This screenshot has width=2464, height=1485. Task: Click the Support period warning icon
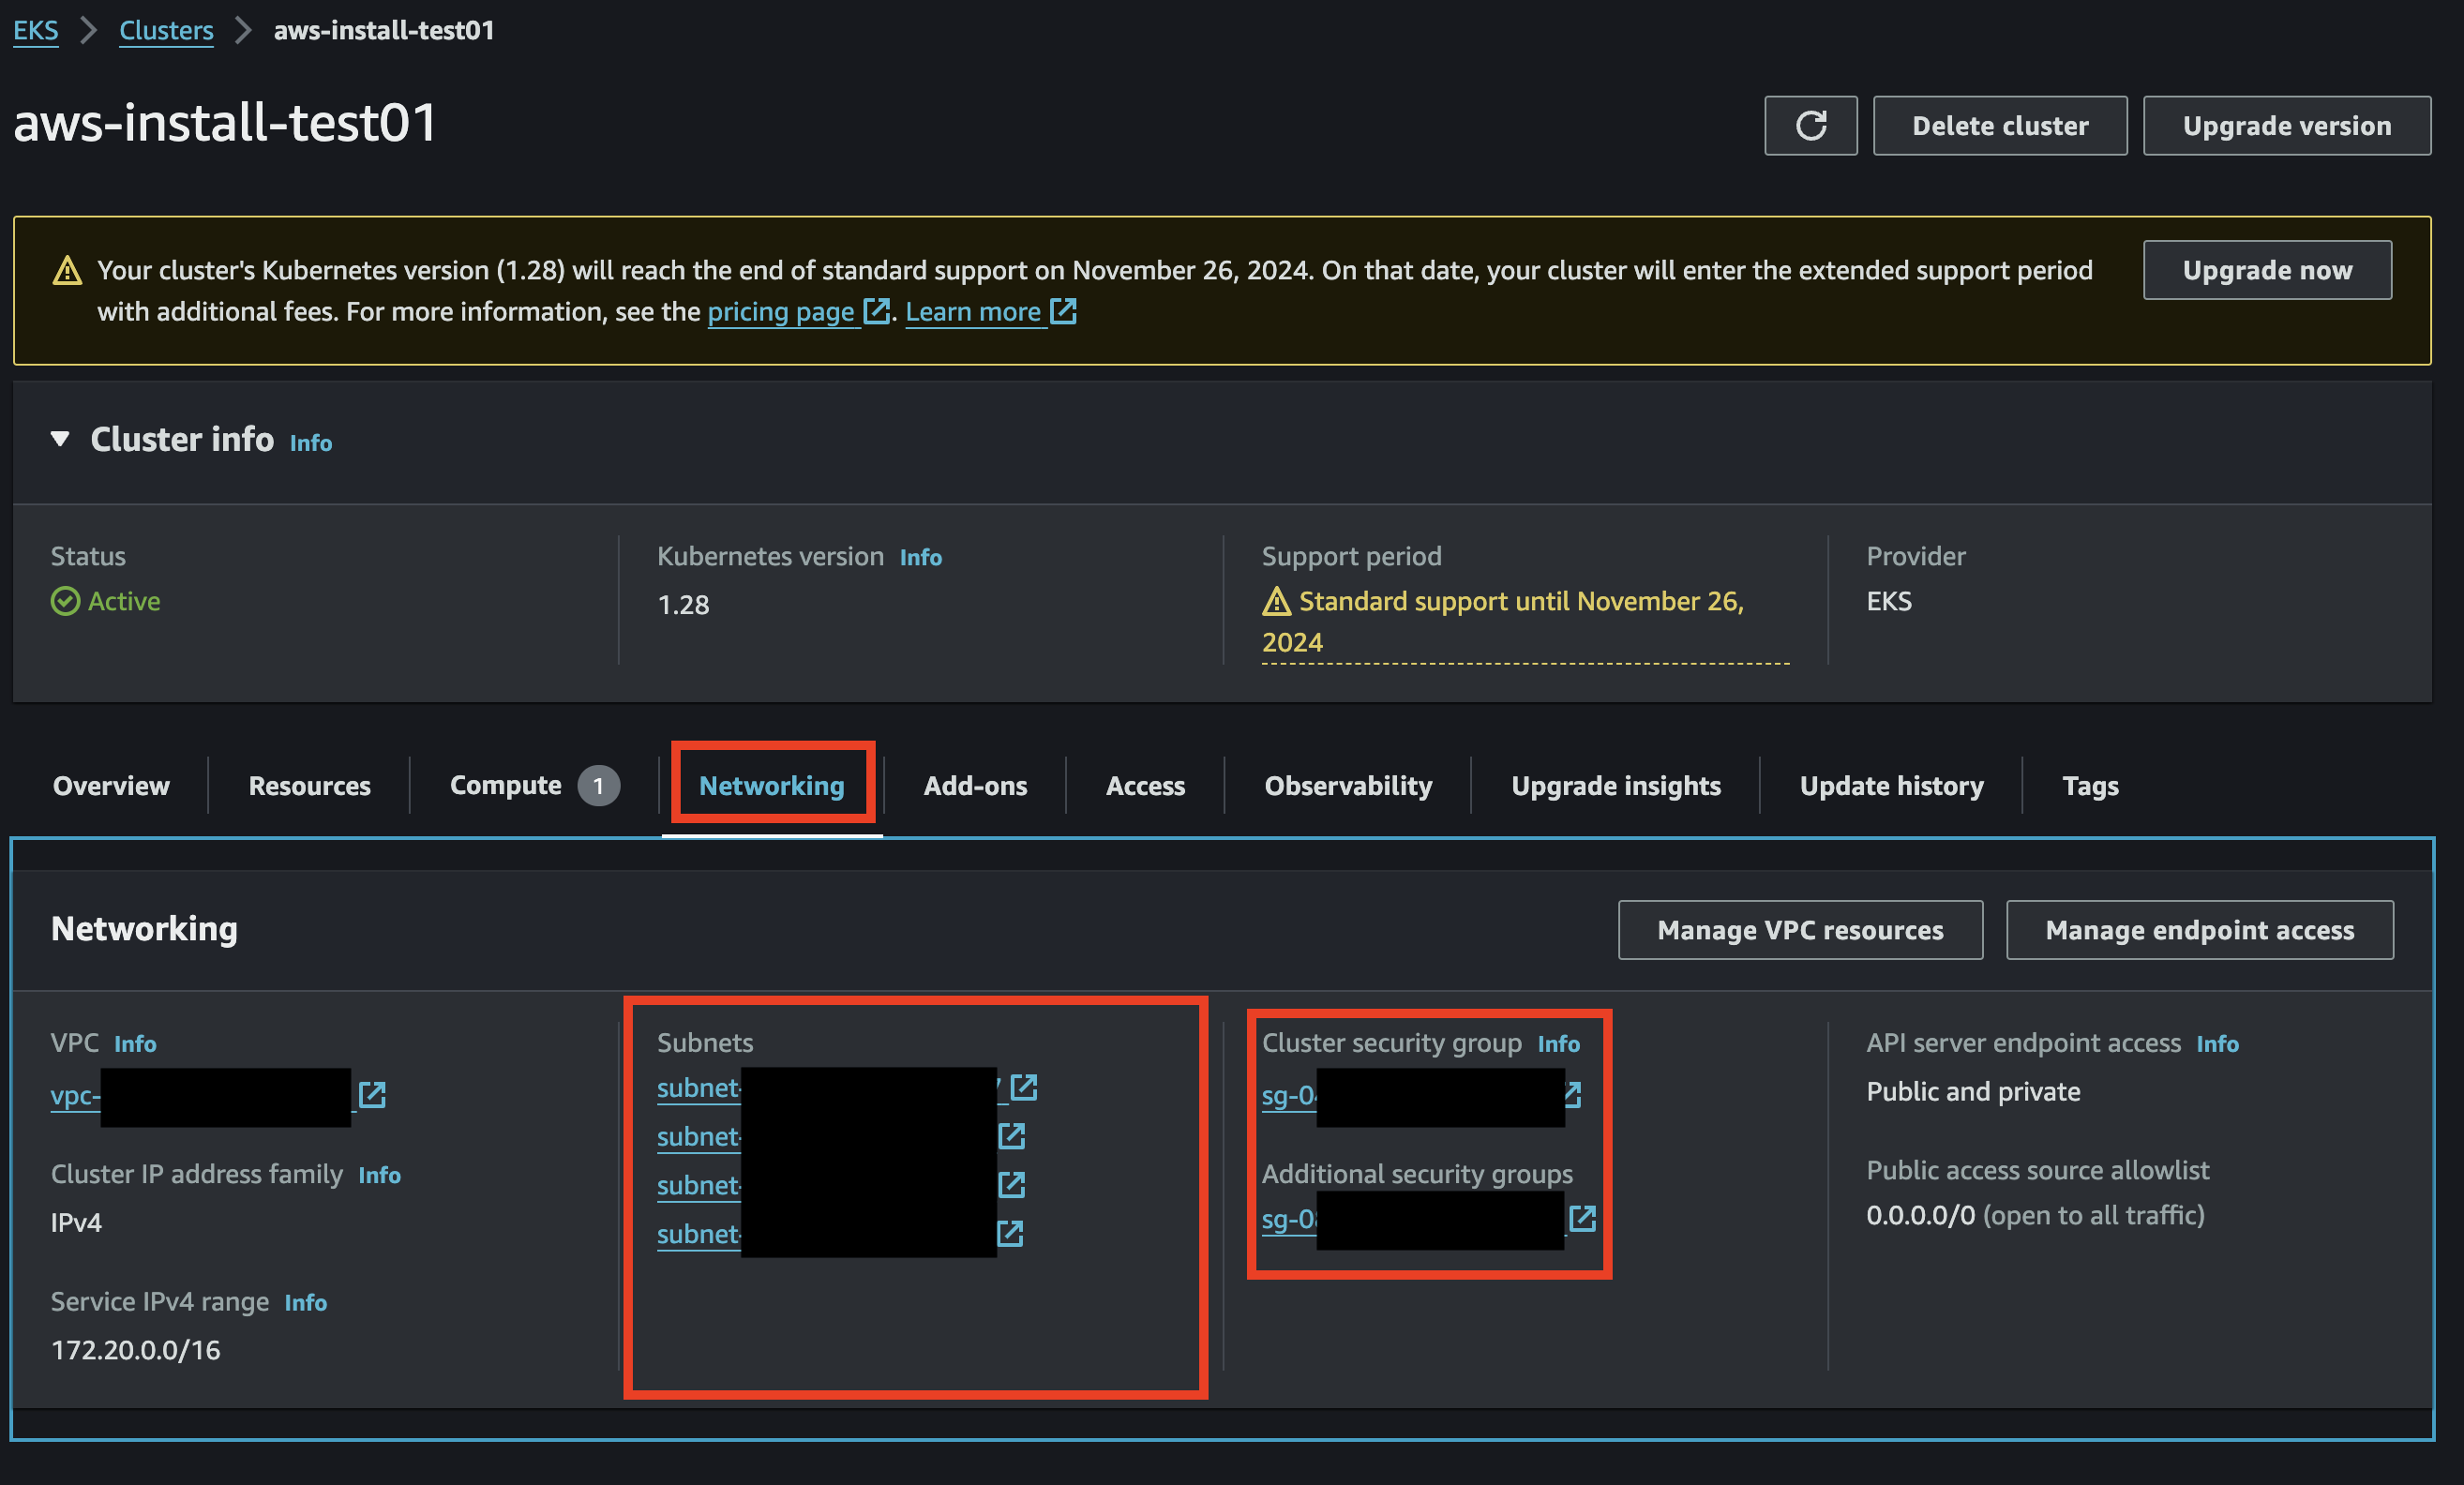point(1276,601)
